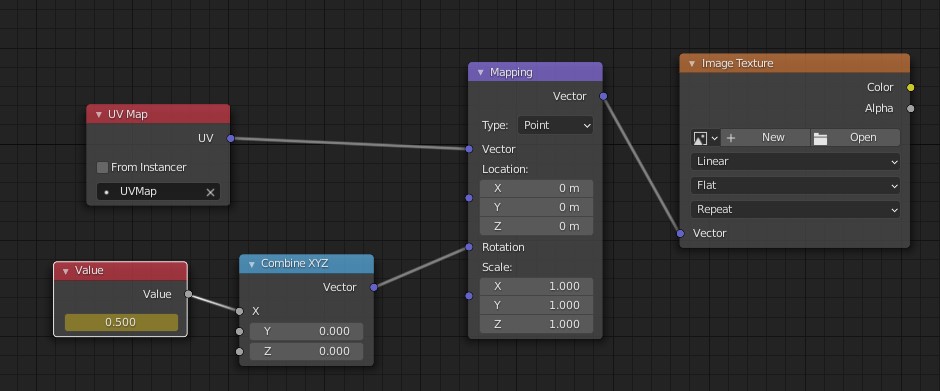Click Image Texture Color output socket
940x391 pixels.
coord(911,88)
